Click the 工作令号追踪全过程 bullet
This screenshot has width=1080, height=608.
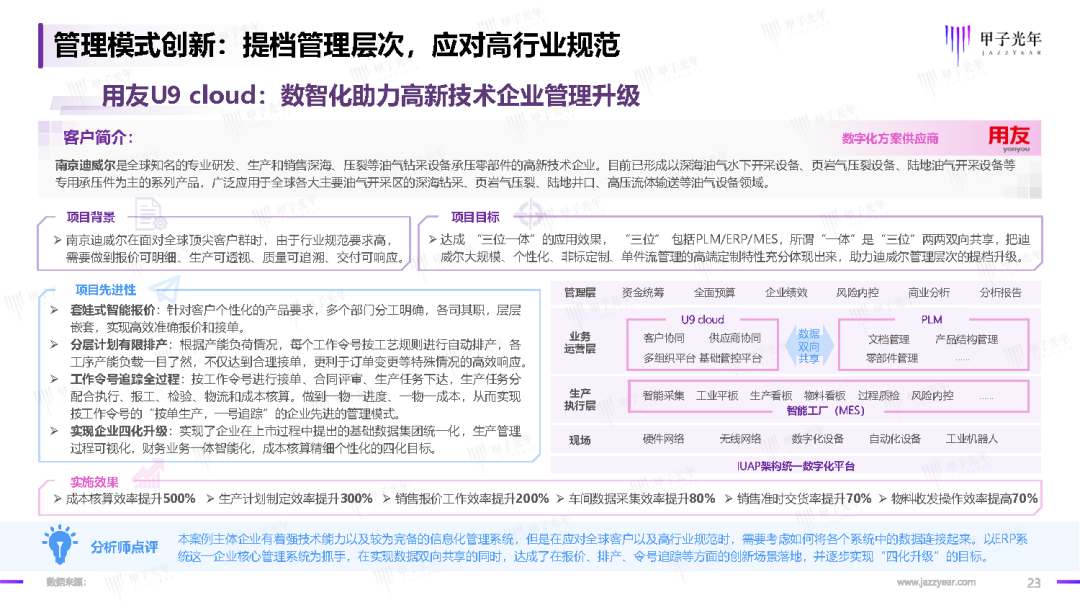coord(124,379)
